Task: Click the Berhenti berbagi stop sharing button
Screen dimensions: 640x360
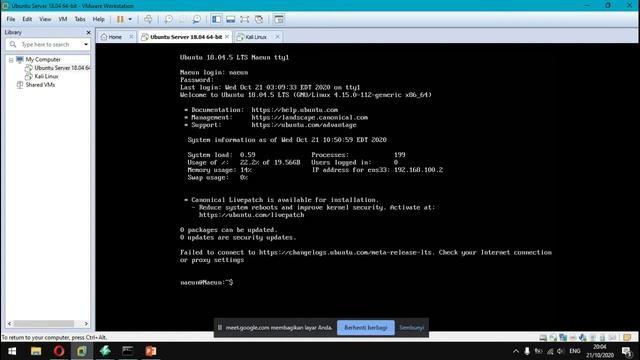Action: click(x=366, y=328)
